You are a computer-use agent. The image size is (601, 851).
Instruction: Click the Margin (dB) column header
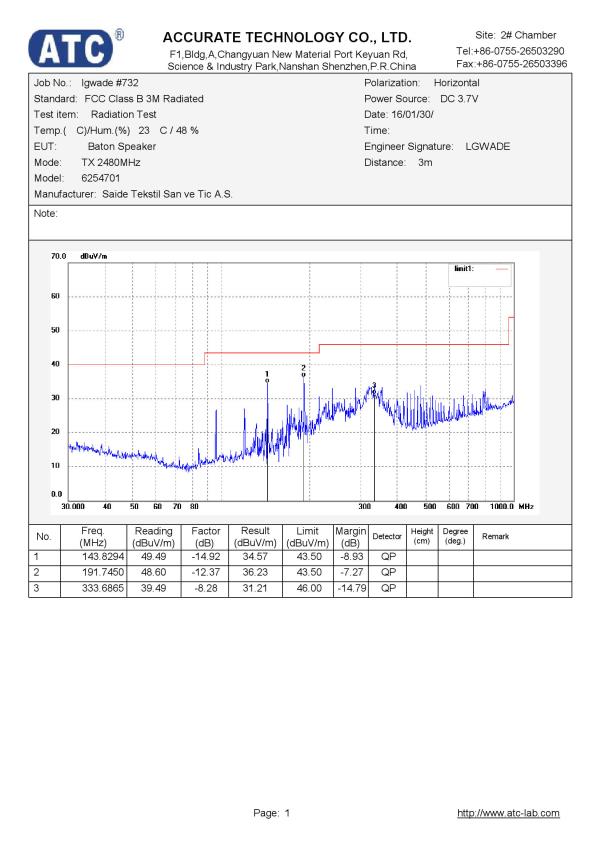click(351, 537)
